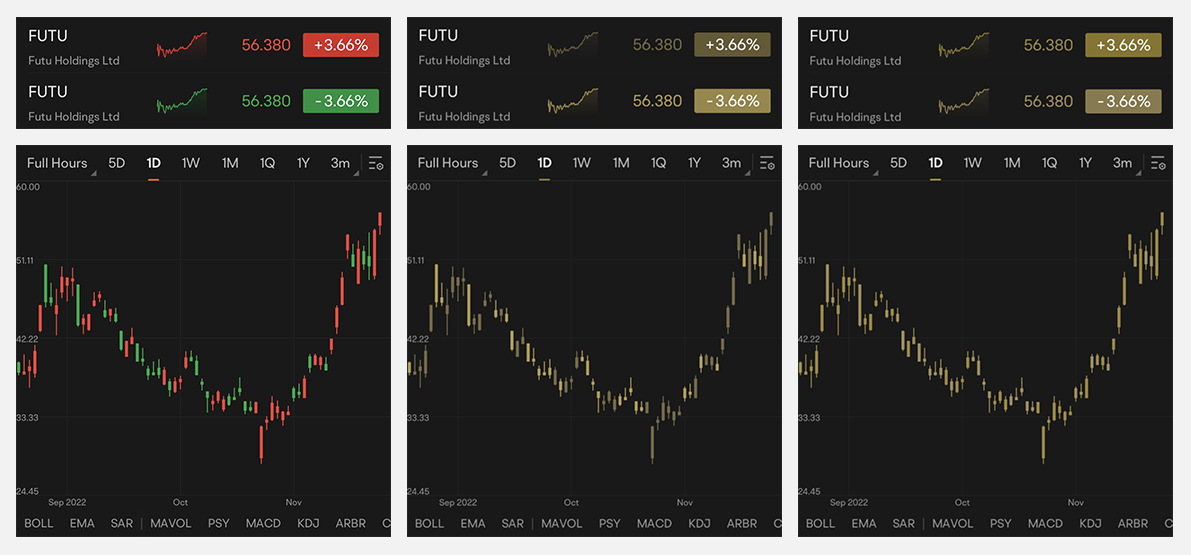Click the green FUTU sparkline mini chart
This screenshot has width=1191, height=555.
(x=181, y=101)
